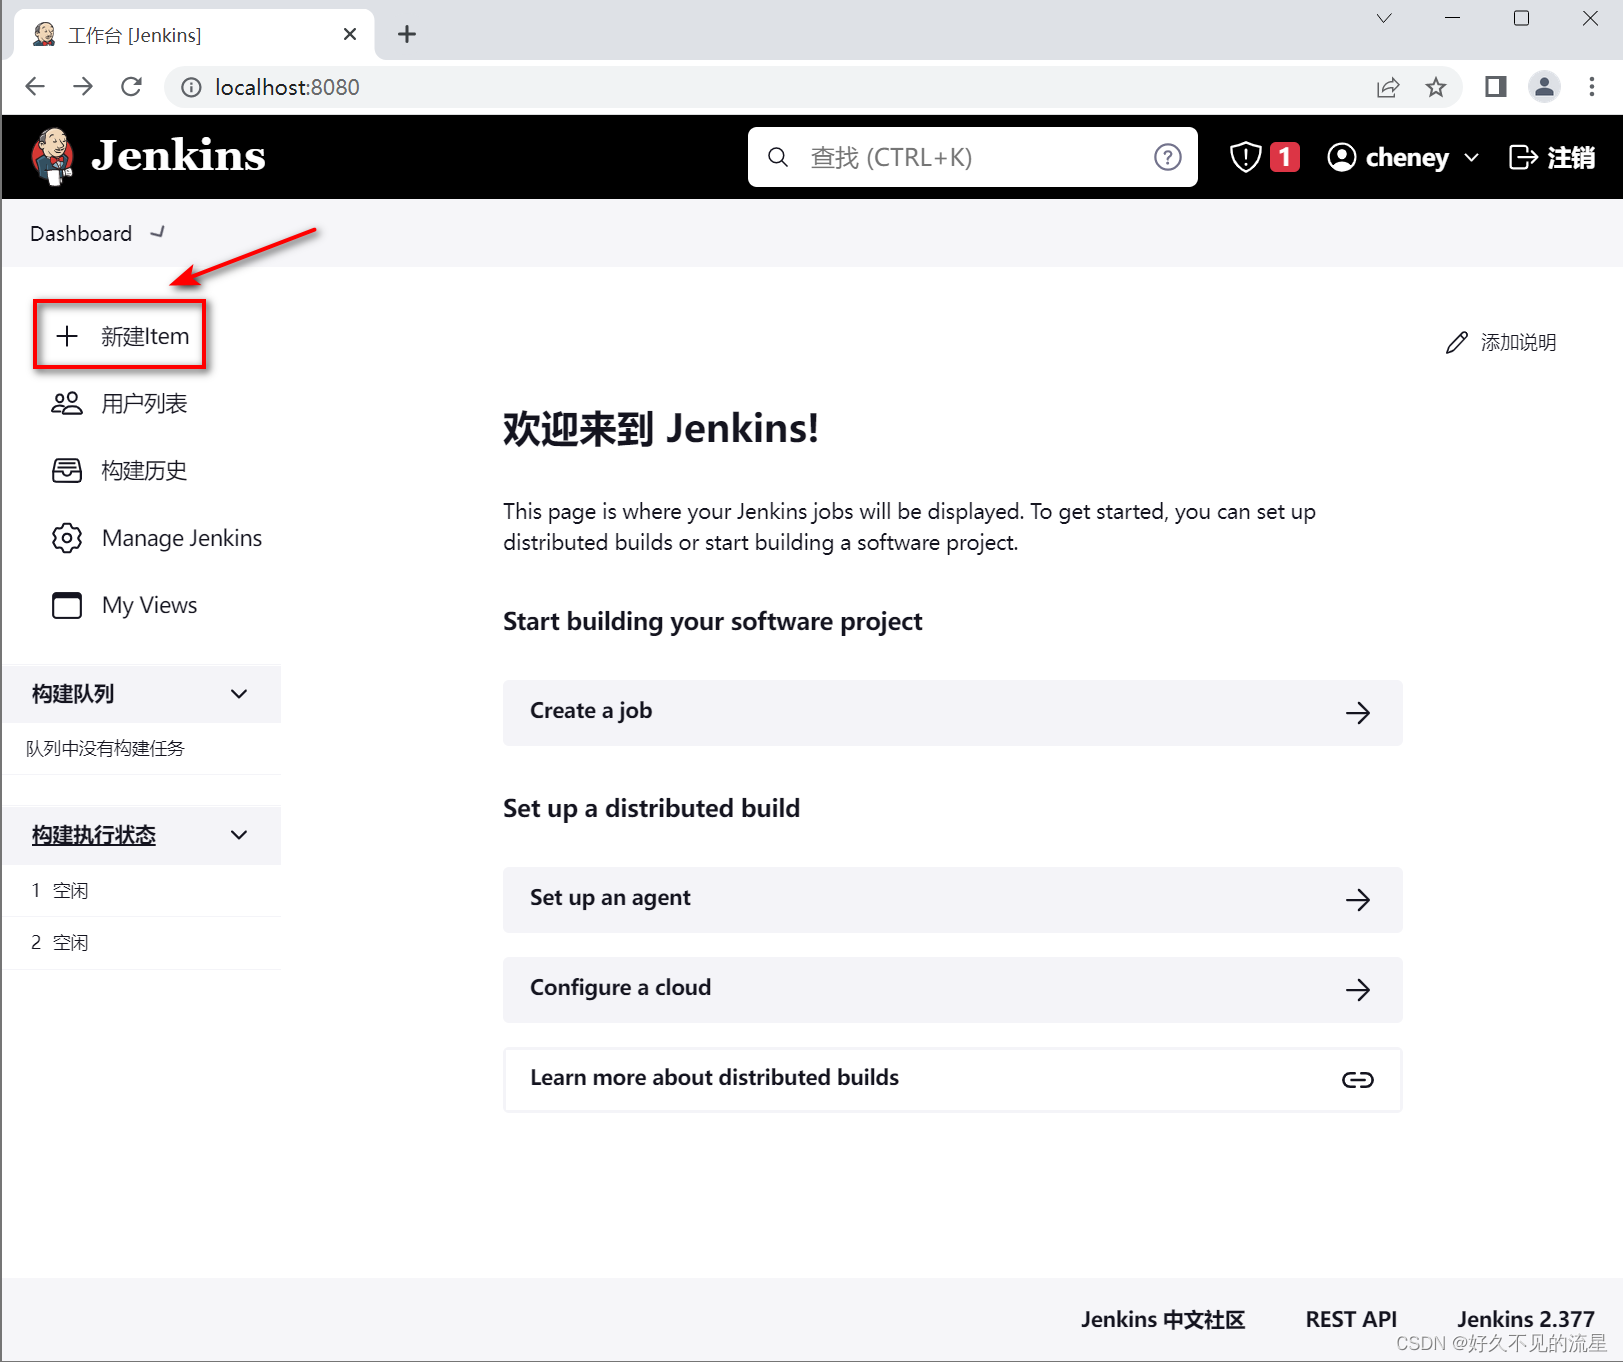Open Chrome profile avatar icon
1623x1362 pixels.
click(1544, 87)
